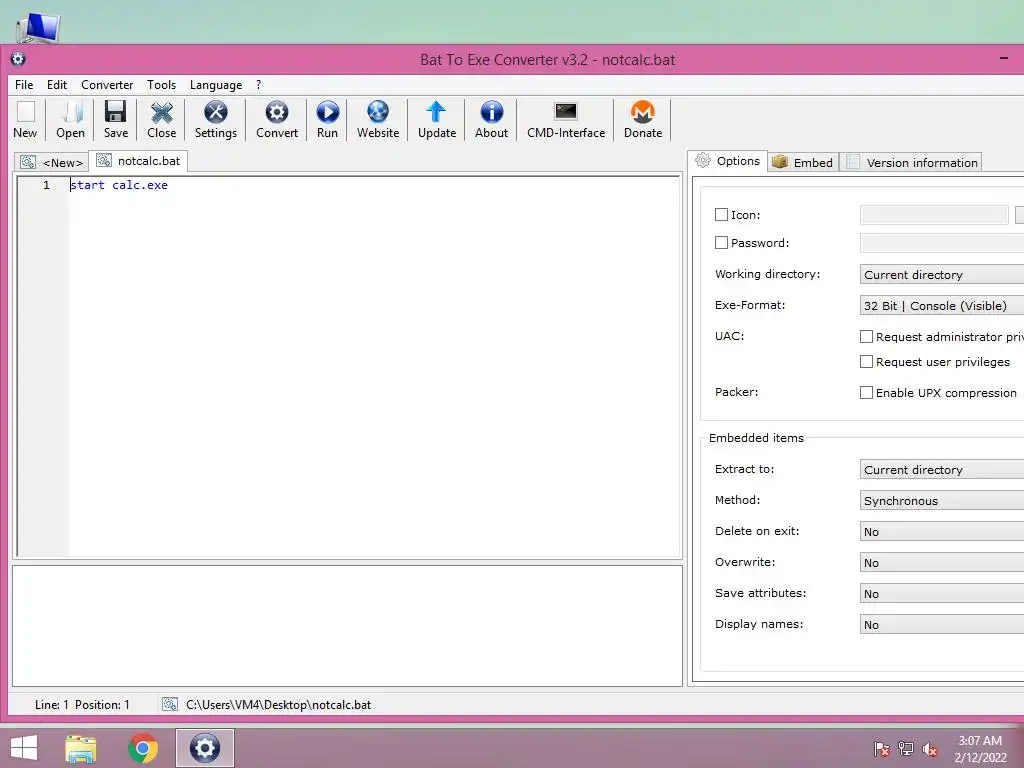The width and height of the screenshot is (1024, 768).
Task: Click the 'start calc.exe' code line
Action: (x=119, y=185)
